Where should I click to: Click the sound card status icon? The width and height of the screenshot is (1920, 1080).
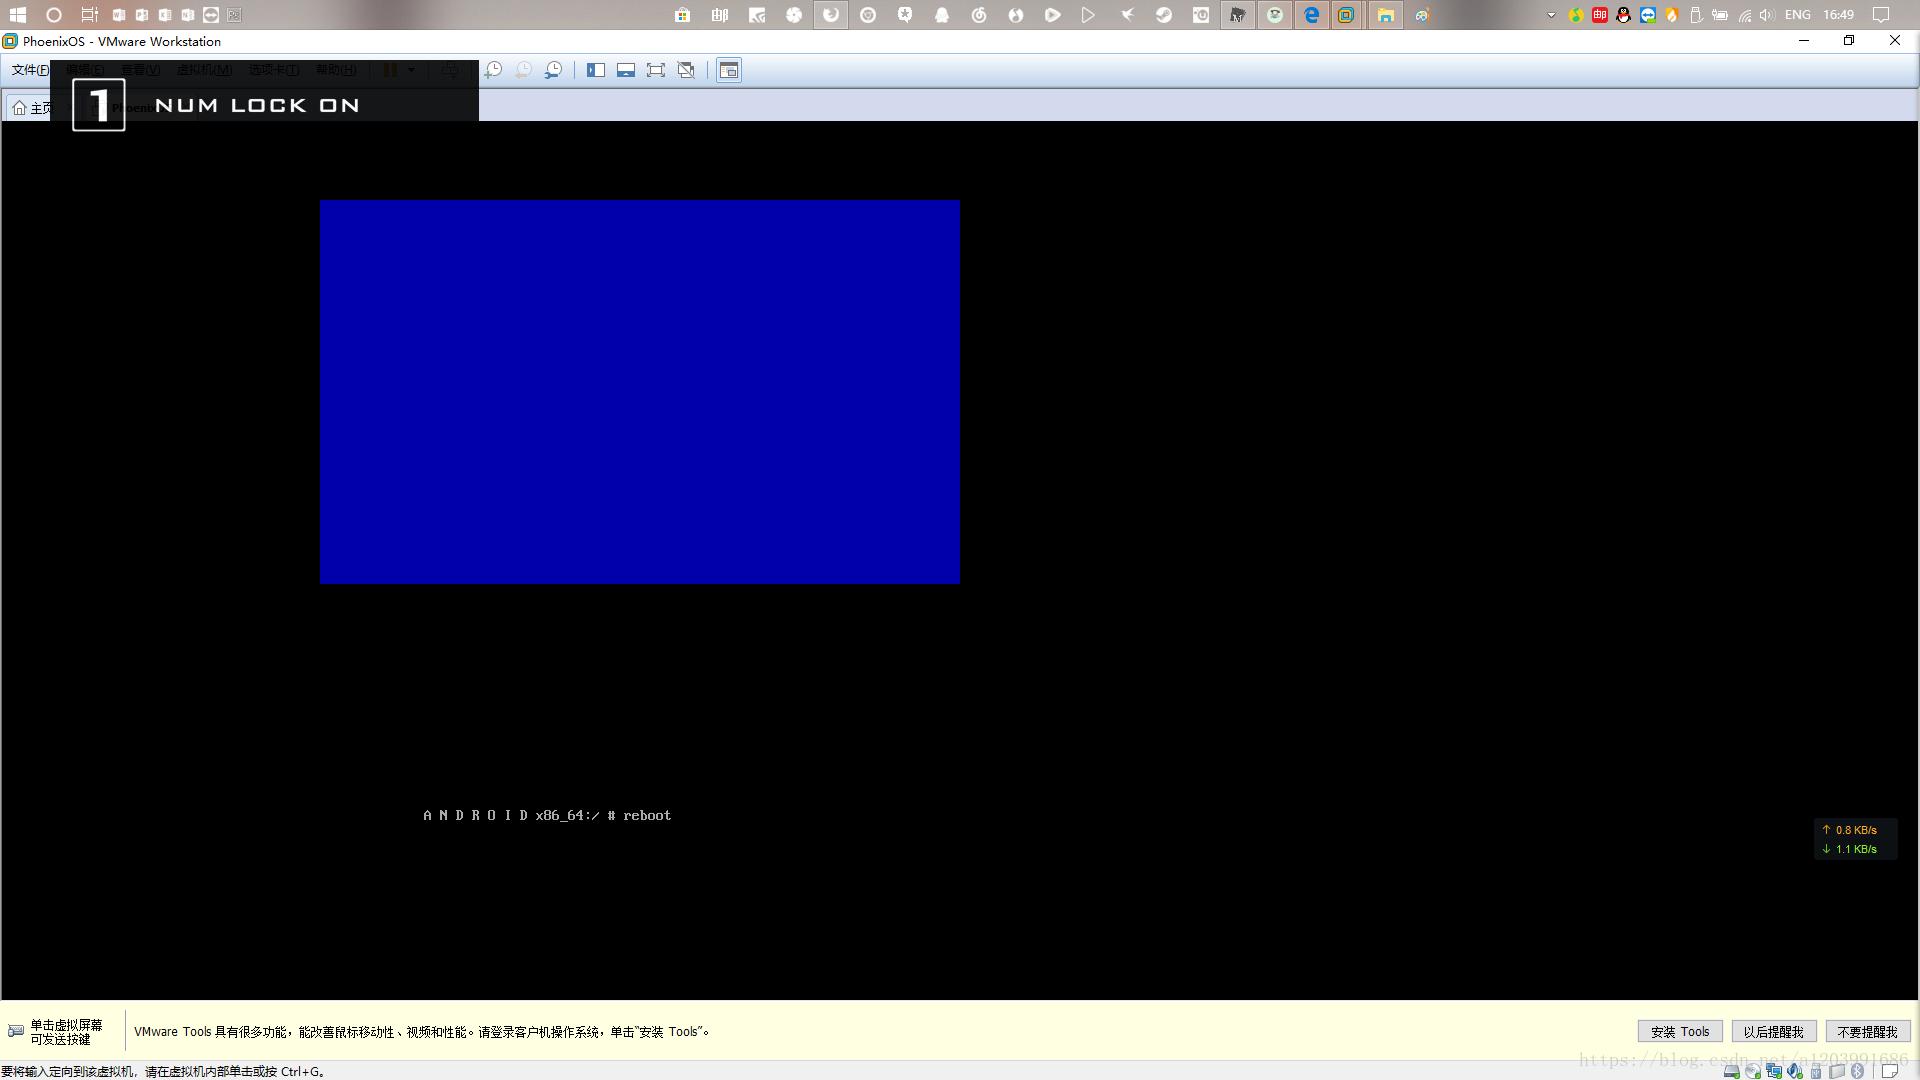click(x=1795, y=1071)
